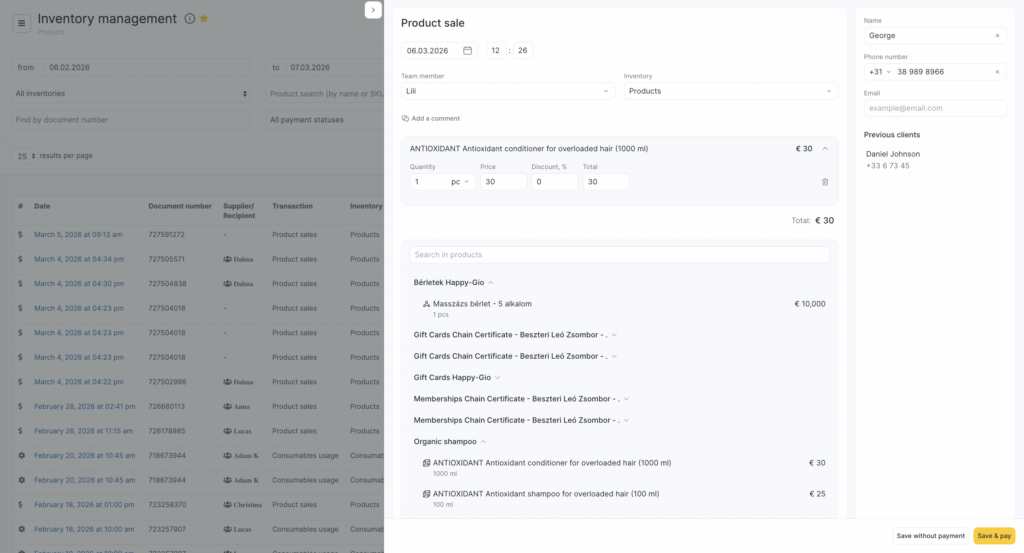Screen dimensions: 1024x553
Task: Toggle the favorite star next to title
Action: (x=204, y=19)
